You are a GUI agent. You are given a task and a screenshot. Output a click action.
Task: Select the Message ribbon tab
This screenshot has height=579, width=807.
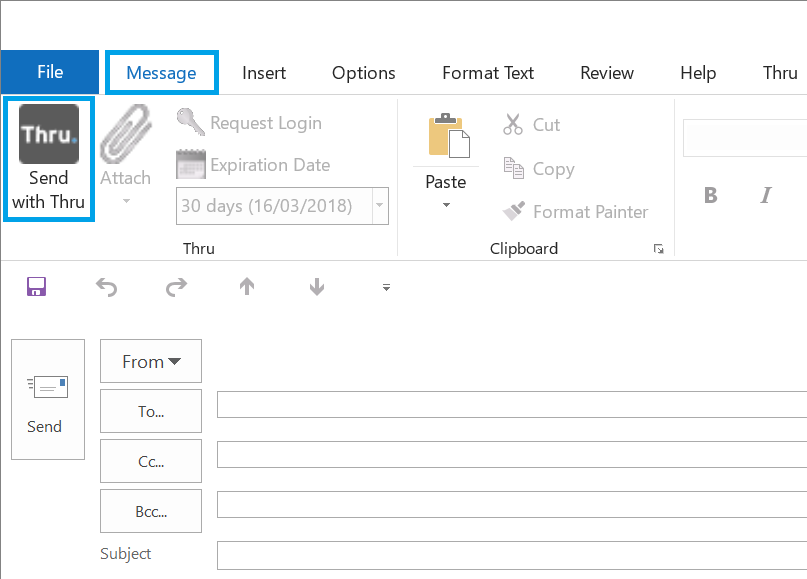pyautogui.click(x=162, y=73)
